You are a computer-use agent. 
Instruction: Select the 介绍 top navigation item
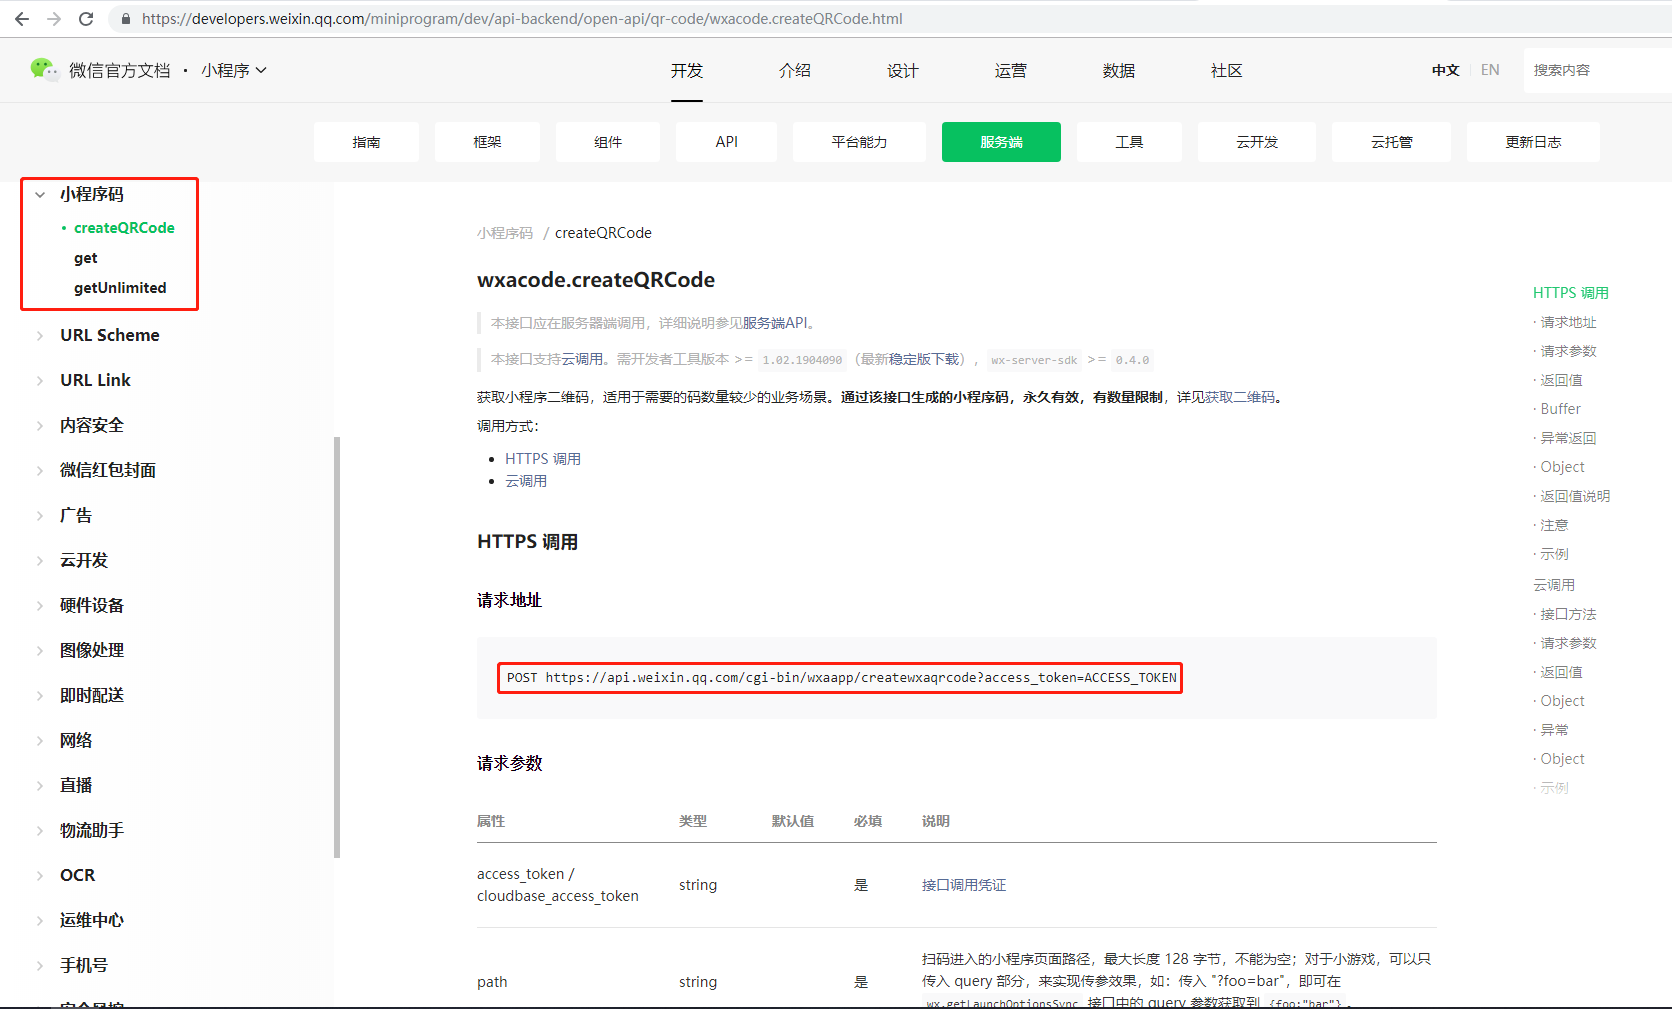coord(795,70)
